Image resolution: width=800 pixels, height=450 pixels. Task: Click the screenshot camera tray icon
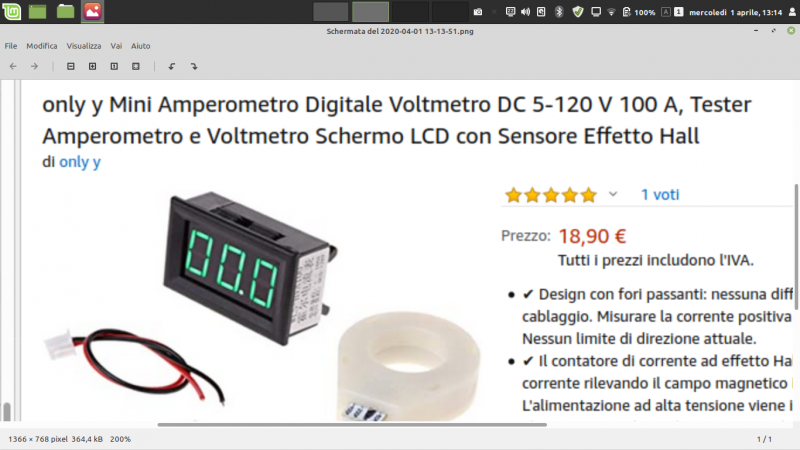478,12
